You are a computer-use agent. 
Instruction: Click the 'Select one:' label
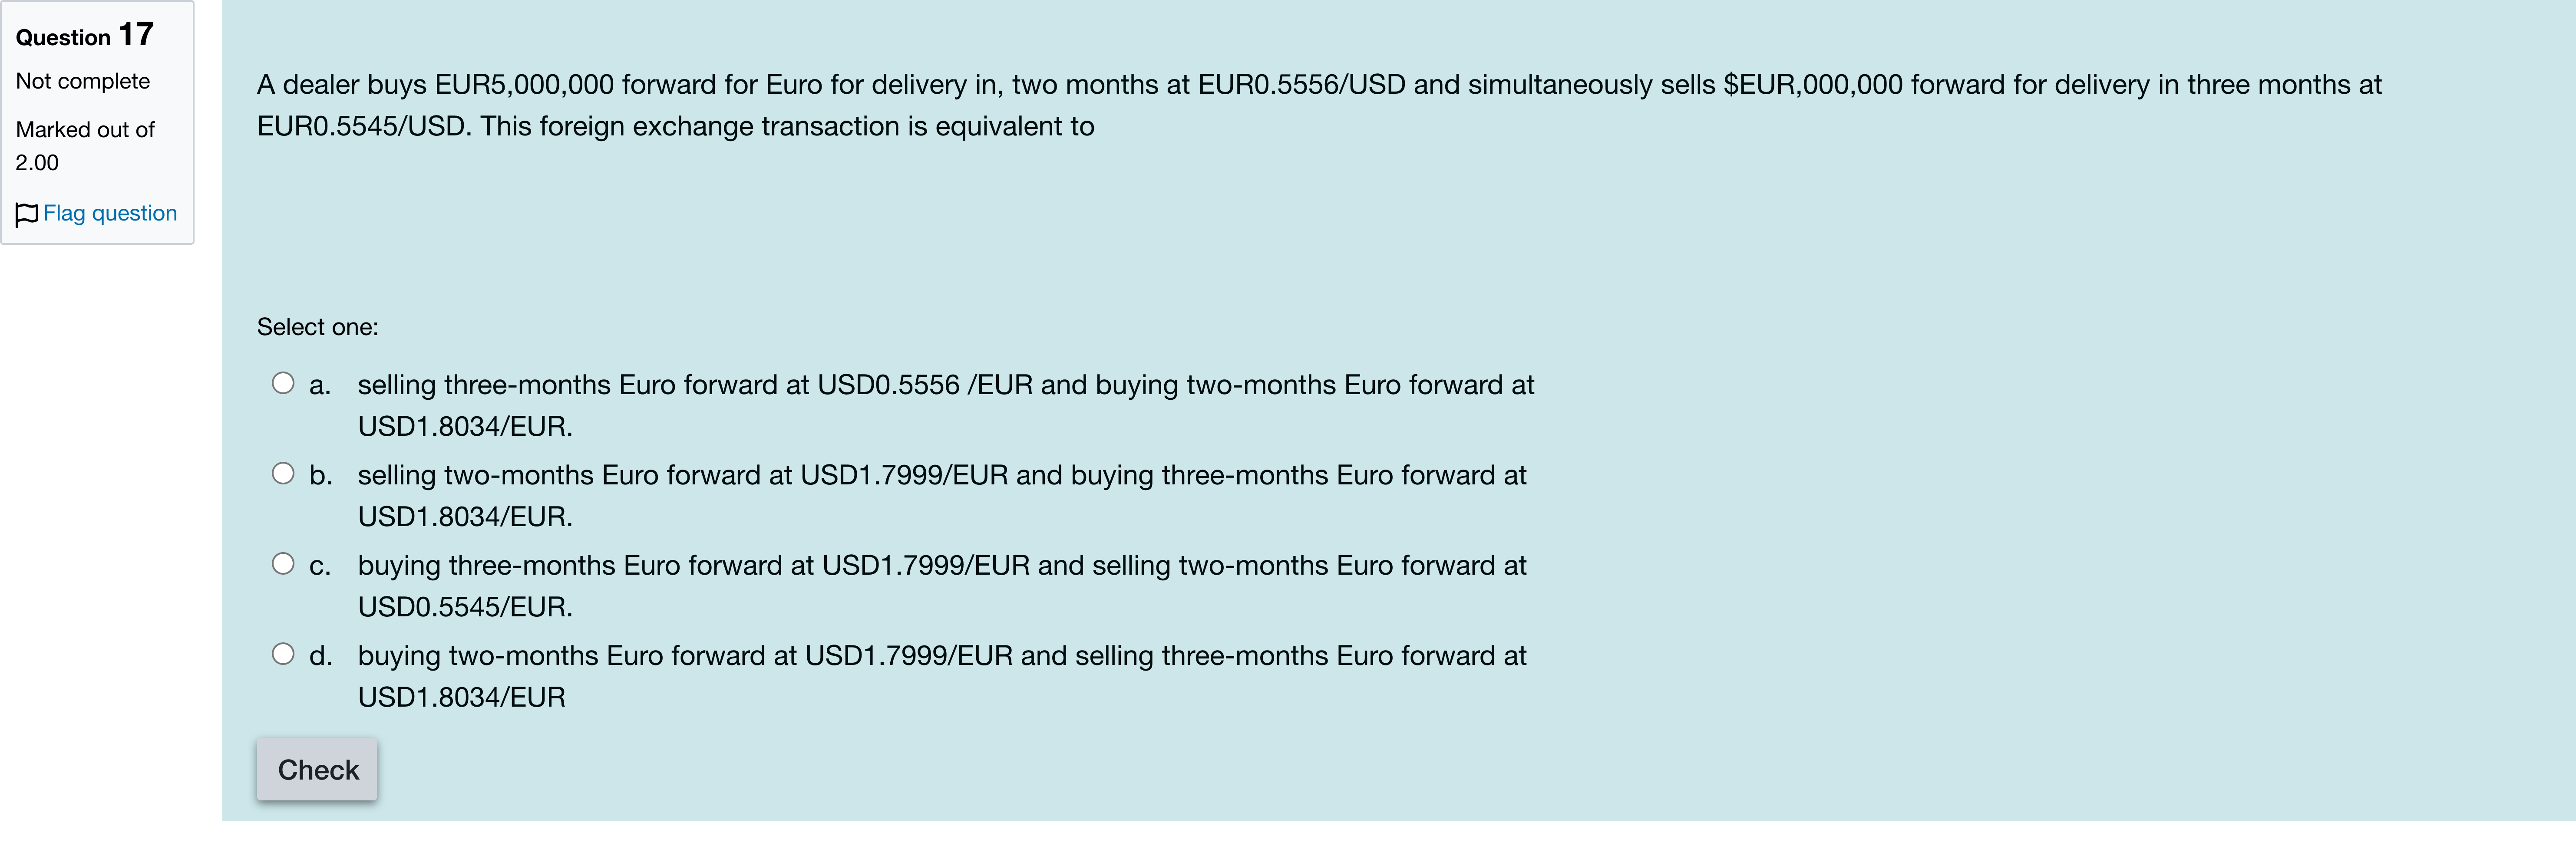[317, 327]
